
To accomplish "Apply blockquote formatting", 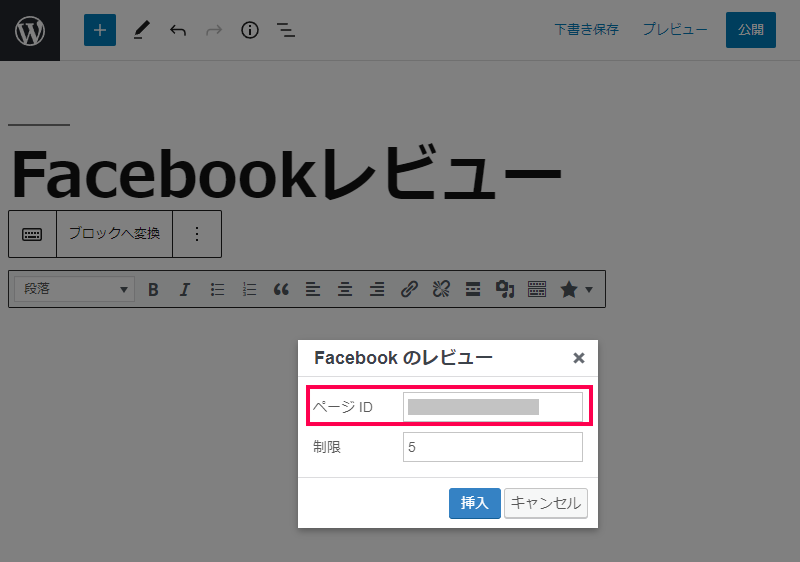I will [281, 290].
